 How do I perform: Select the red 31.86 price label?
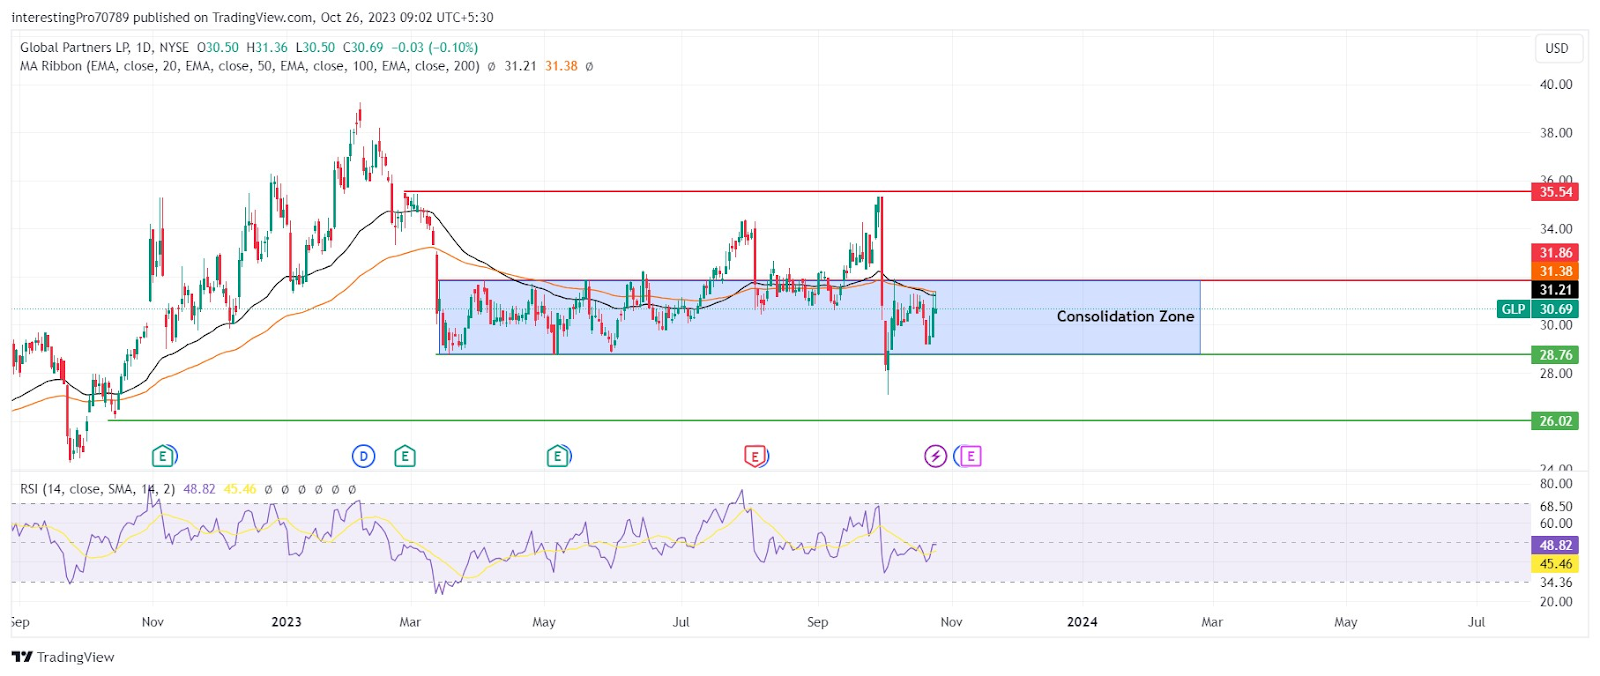coord(1555,253)
